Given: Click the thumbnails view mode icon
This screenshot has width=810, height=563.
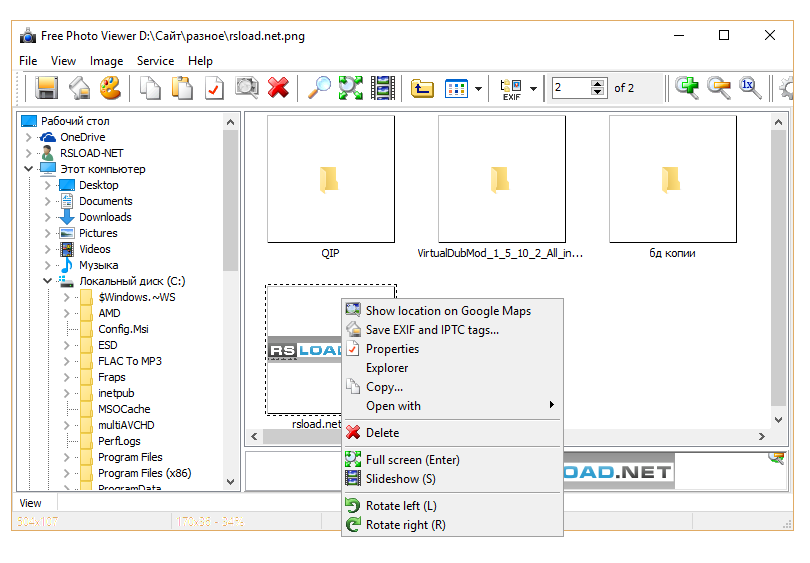Looking at the screenshot, I should [456, 88].
